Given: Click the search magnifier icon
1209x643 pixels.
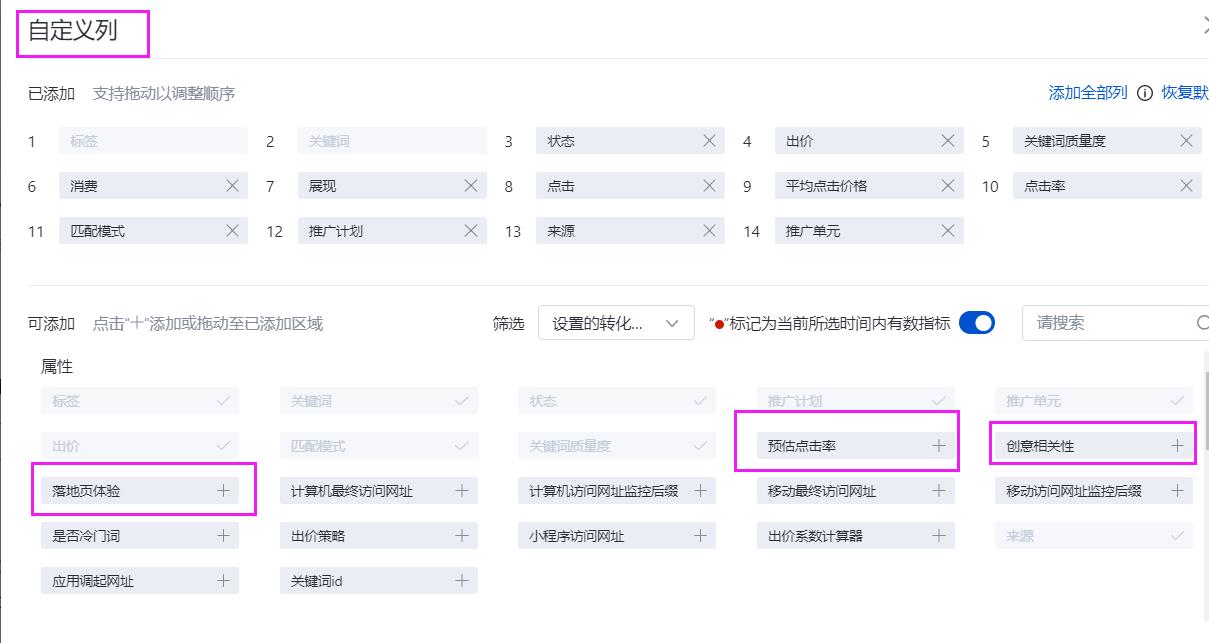Looking at the screenshot, I should (1202, 323).
